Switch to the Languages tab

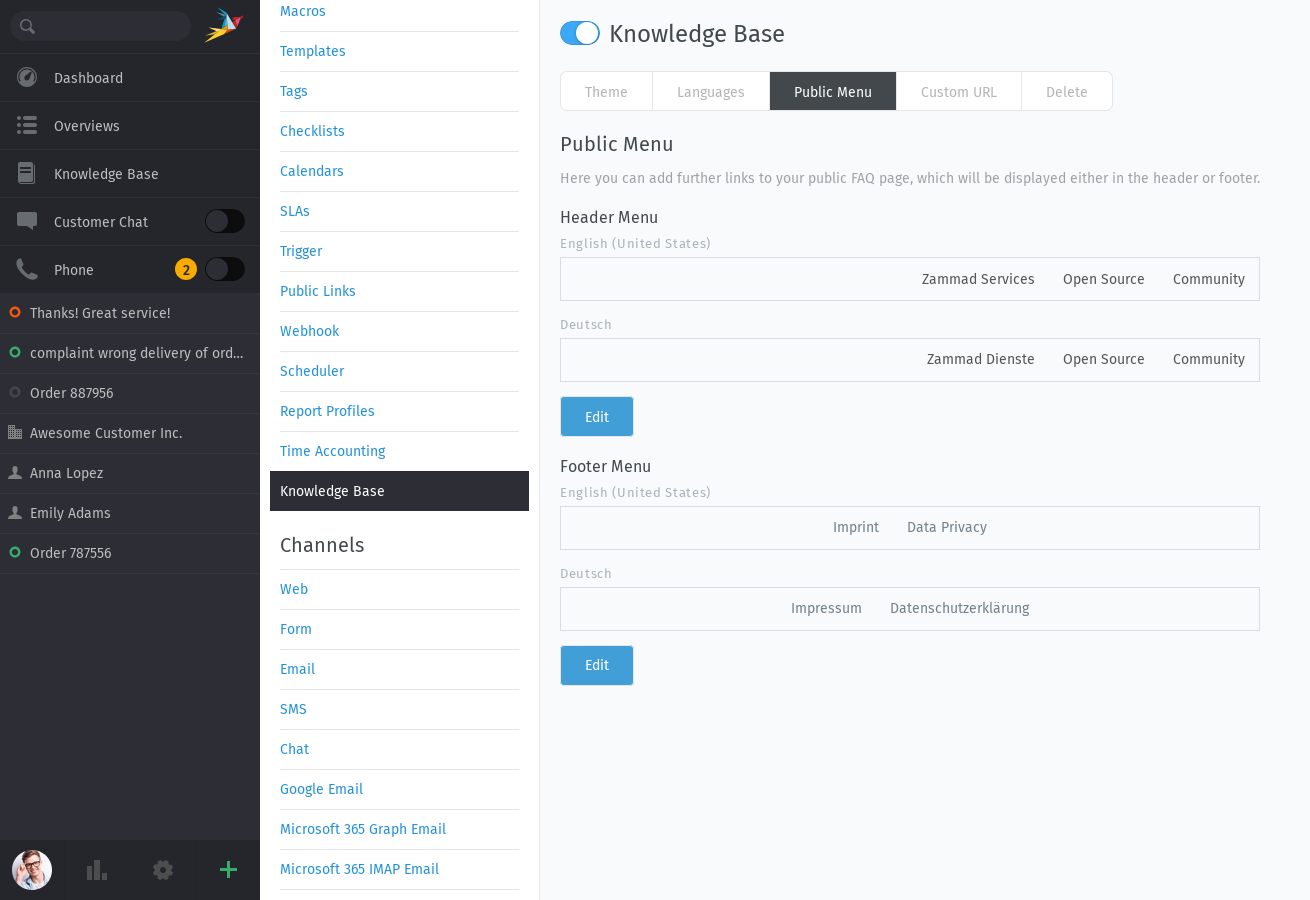711,91
